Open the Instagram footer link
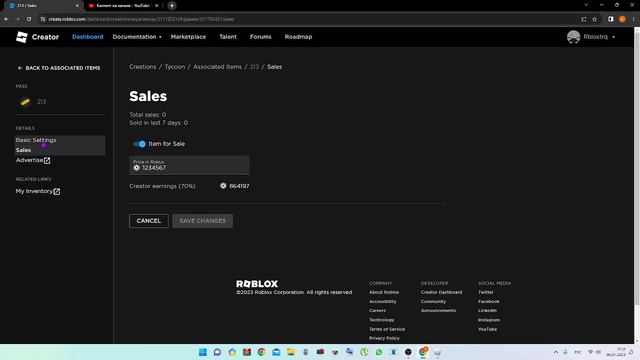Viewport: 640px width, 360px height. (489, 320)
